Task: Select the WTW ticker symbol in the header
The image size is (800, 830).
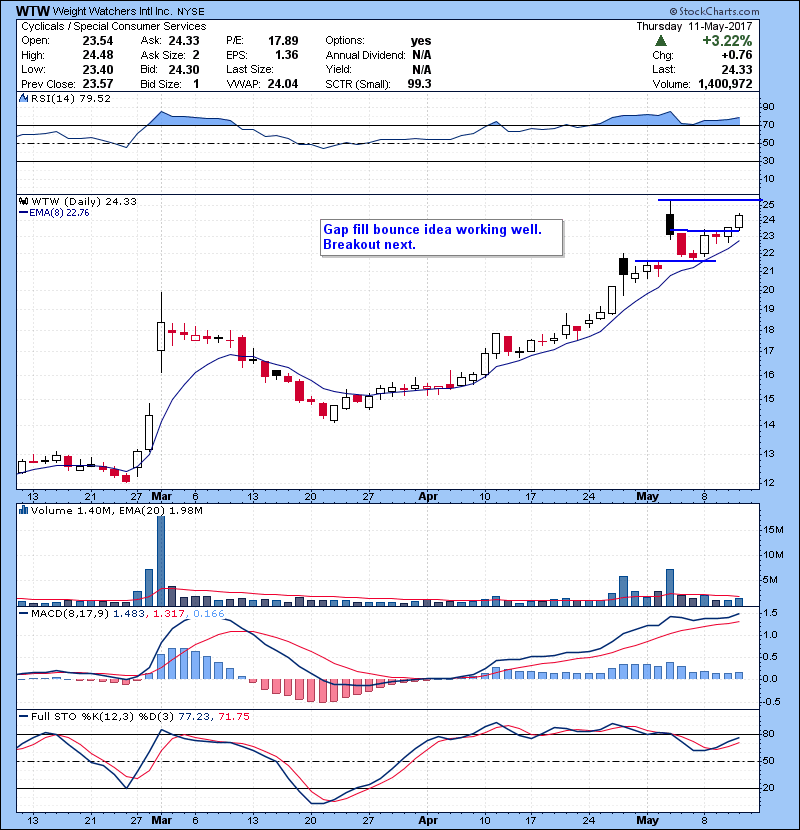Action: [x=33, y=11]
